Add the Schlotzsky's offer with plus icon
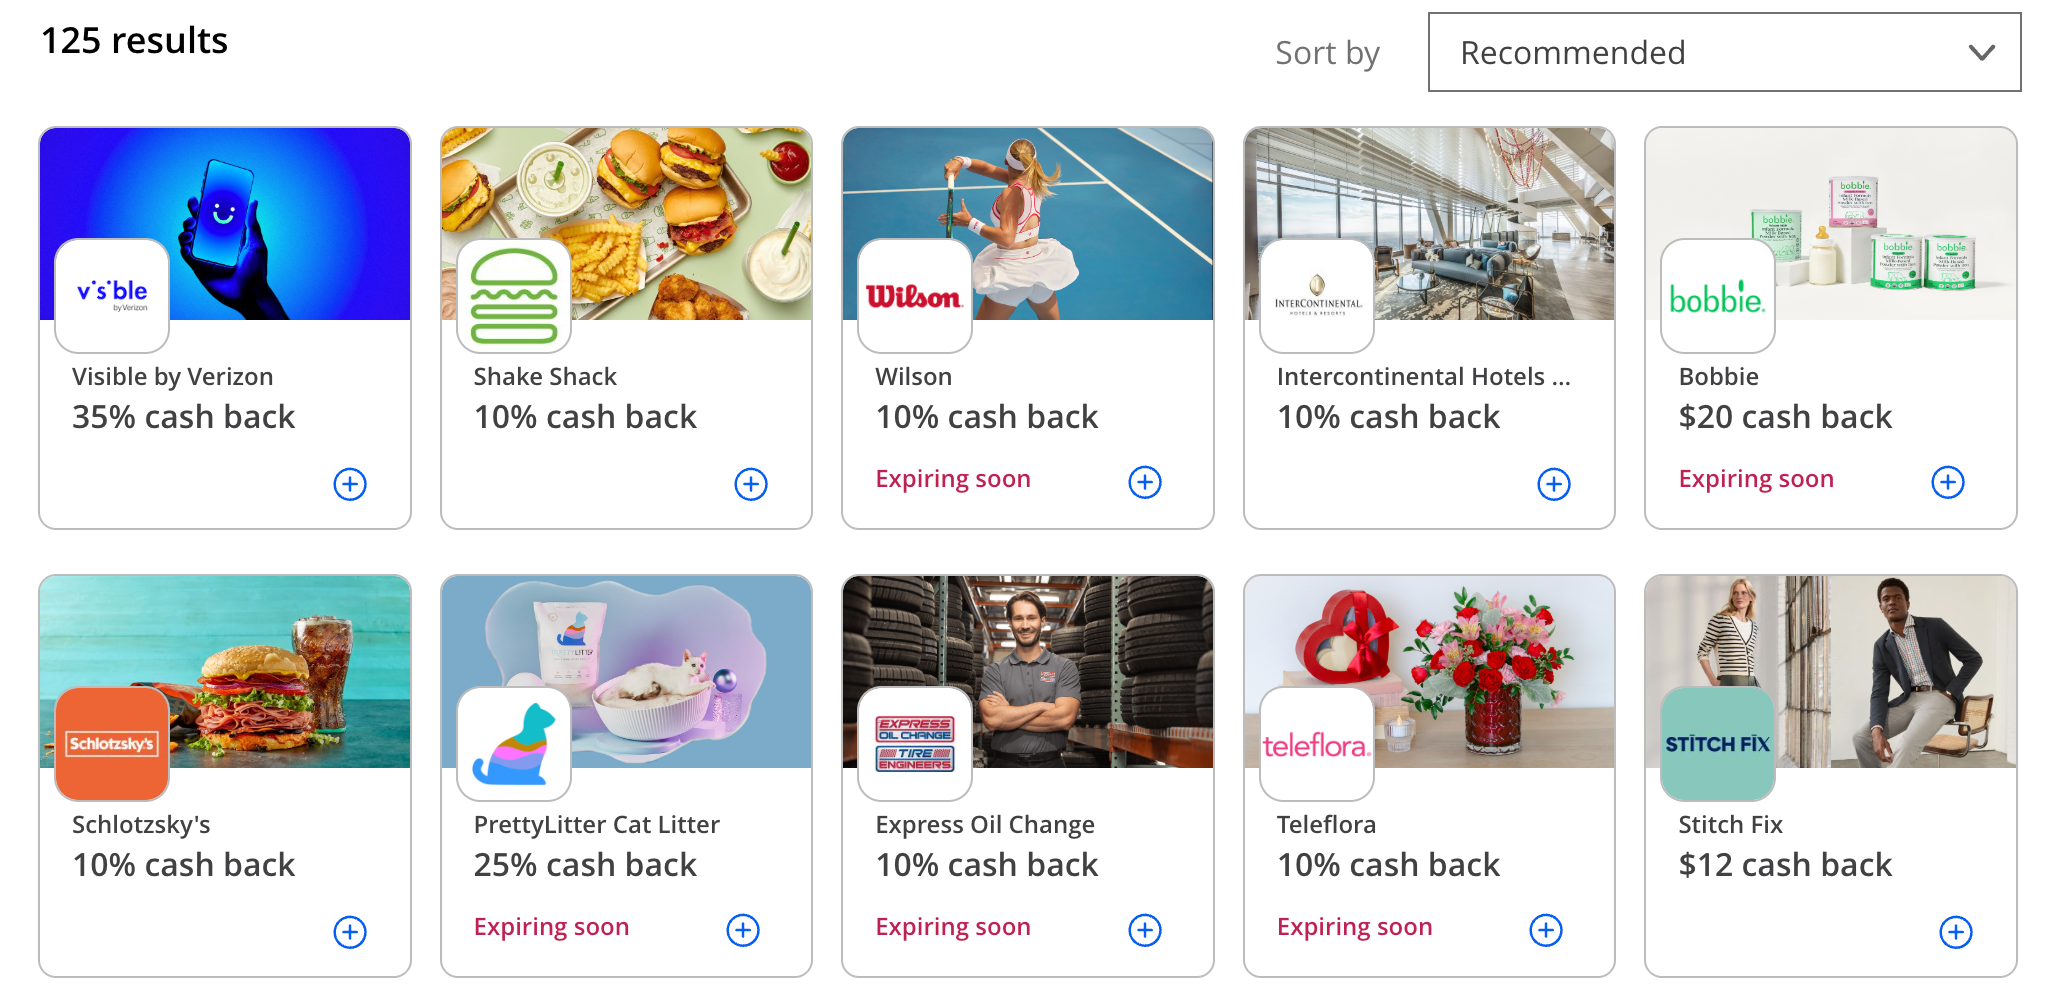The image size is (2064, 994). [x=350, y=932]
